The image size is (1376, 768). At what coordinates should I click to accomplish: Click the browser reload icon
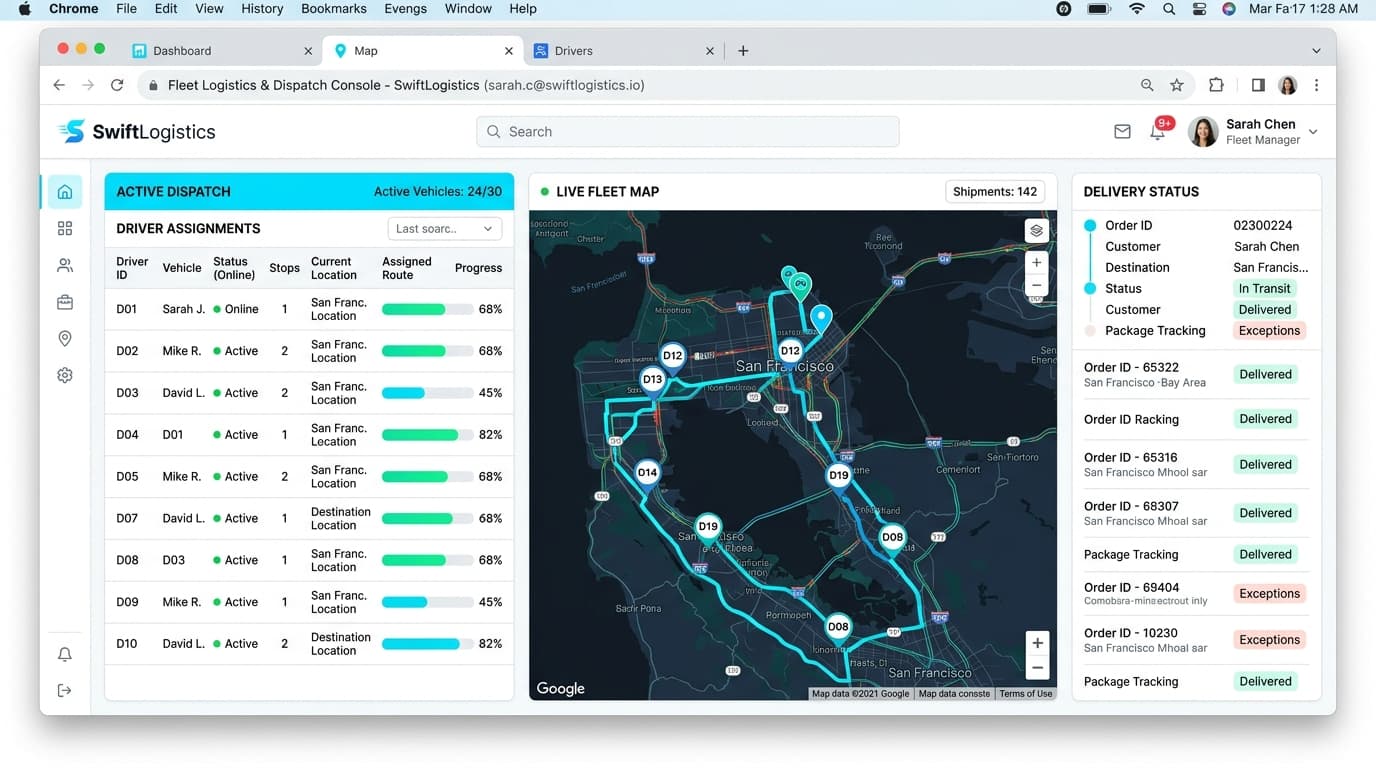pyautogui.click(x=117, y=85)
